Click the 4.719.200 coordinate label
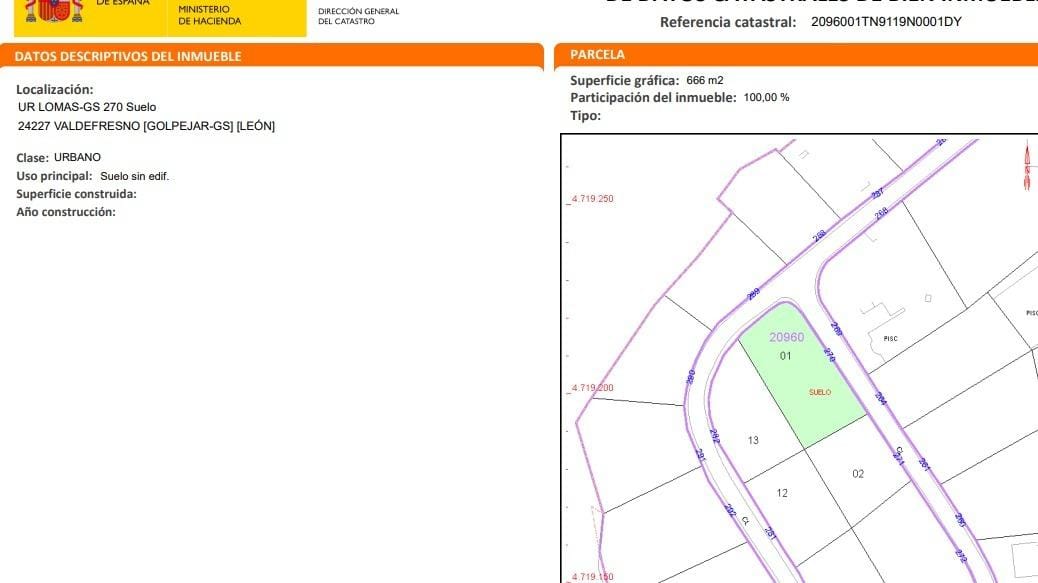 [x=592, y=388]
